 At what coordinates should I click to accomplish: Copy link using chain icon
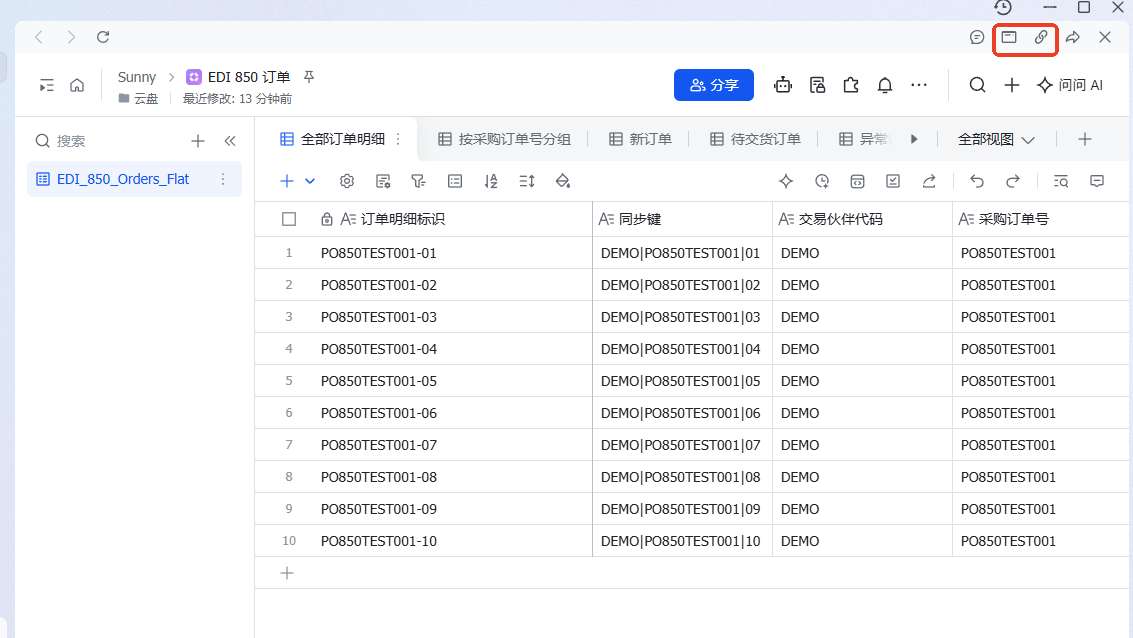click(x=1041, y=37)
